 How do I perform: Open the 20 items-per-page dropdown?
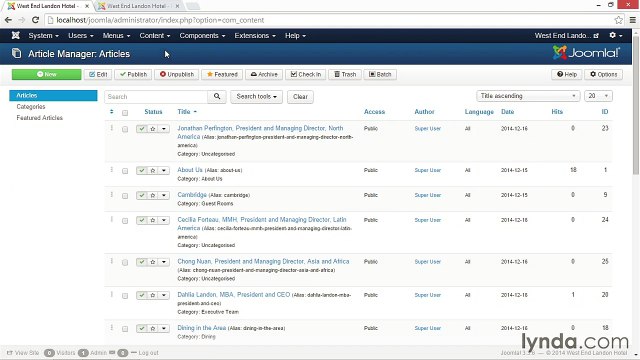tap(598, 96)
